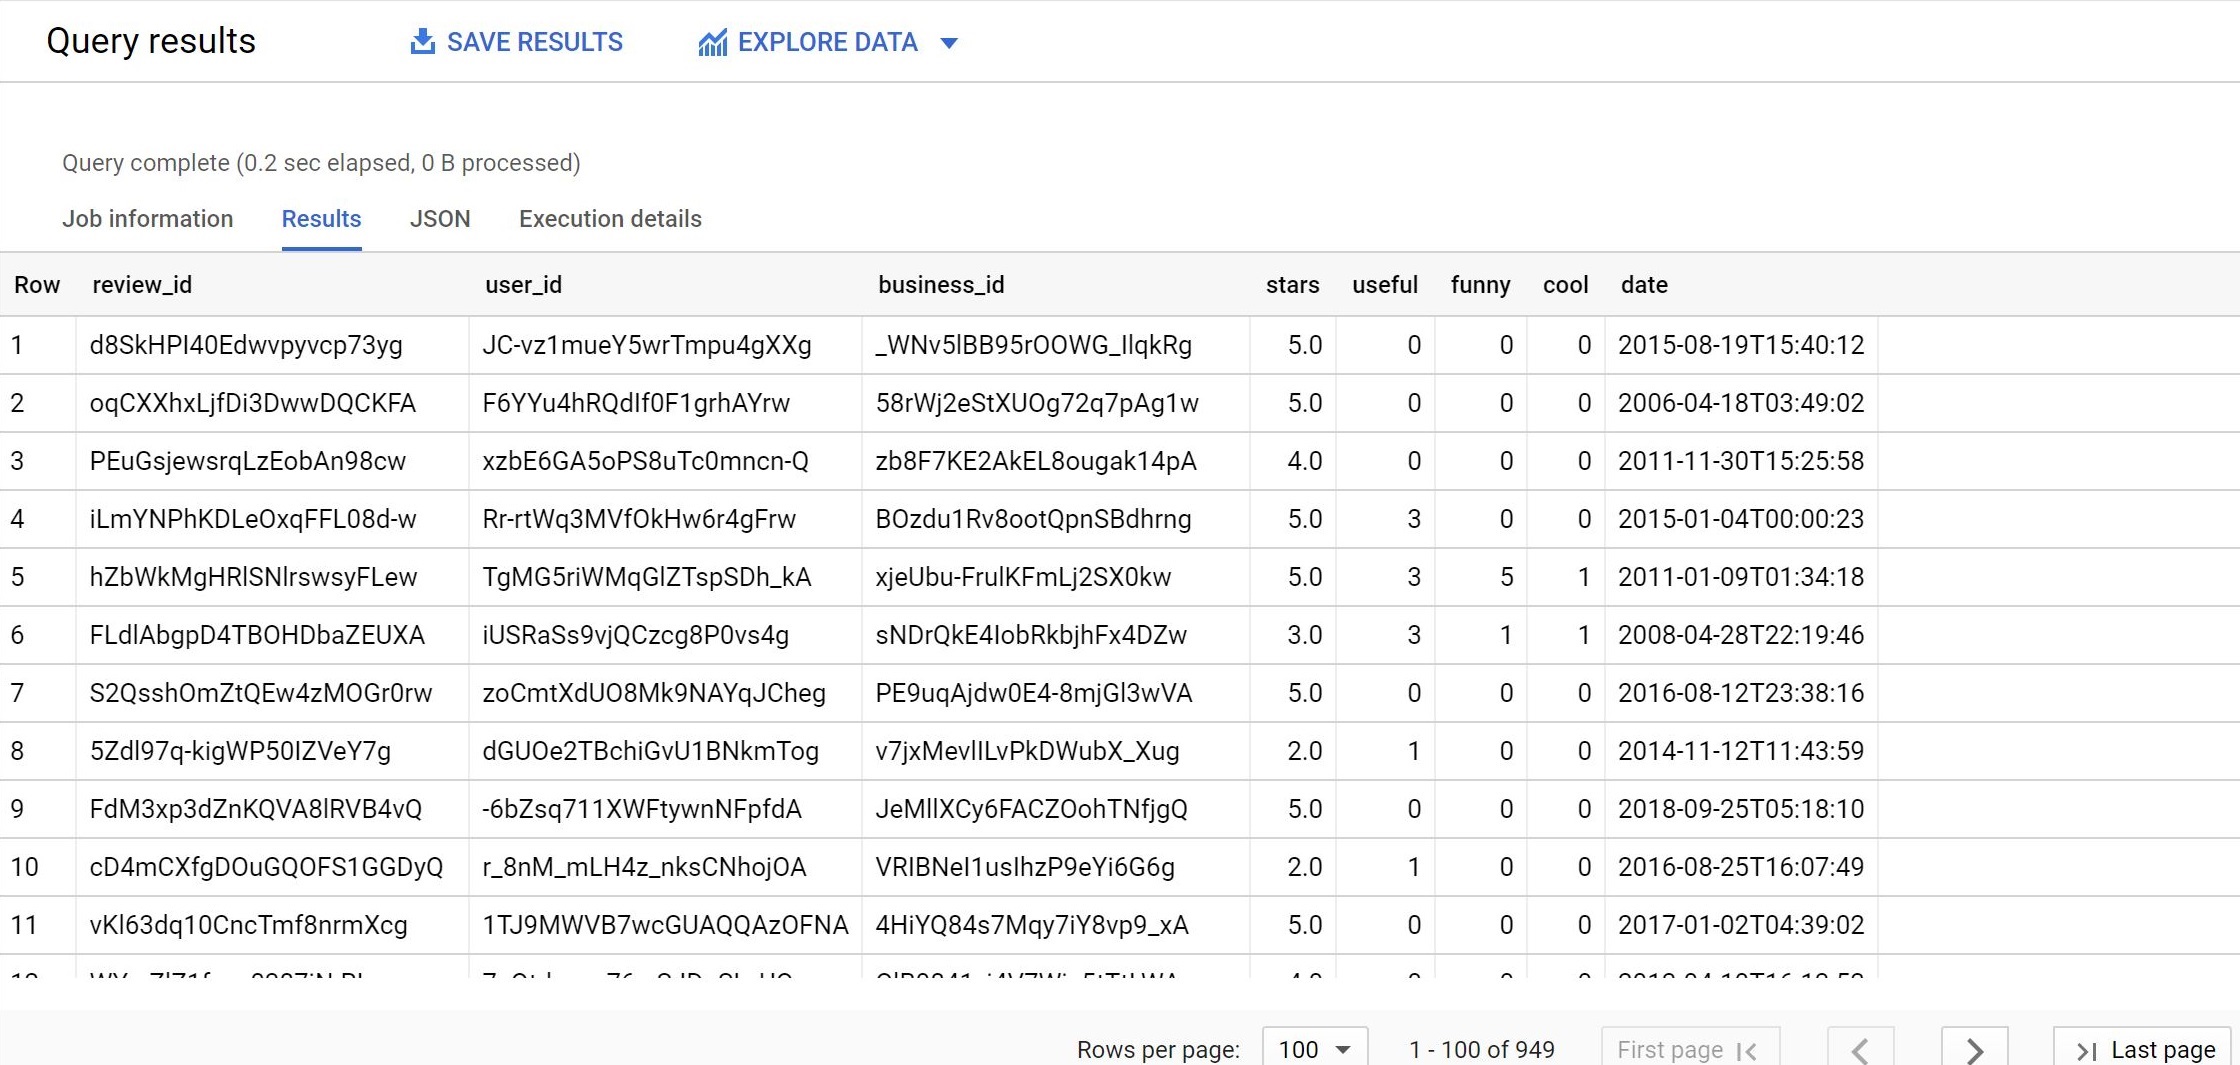
Task: Click the Save Results download icon
Action: [x=422, y=41]
